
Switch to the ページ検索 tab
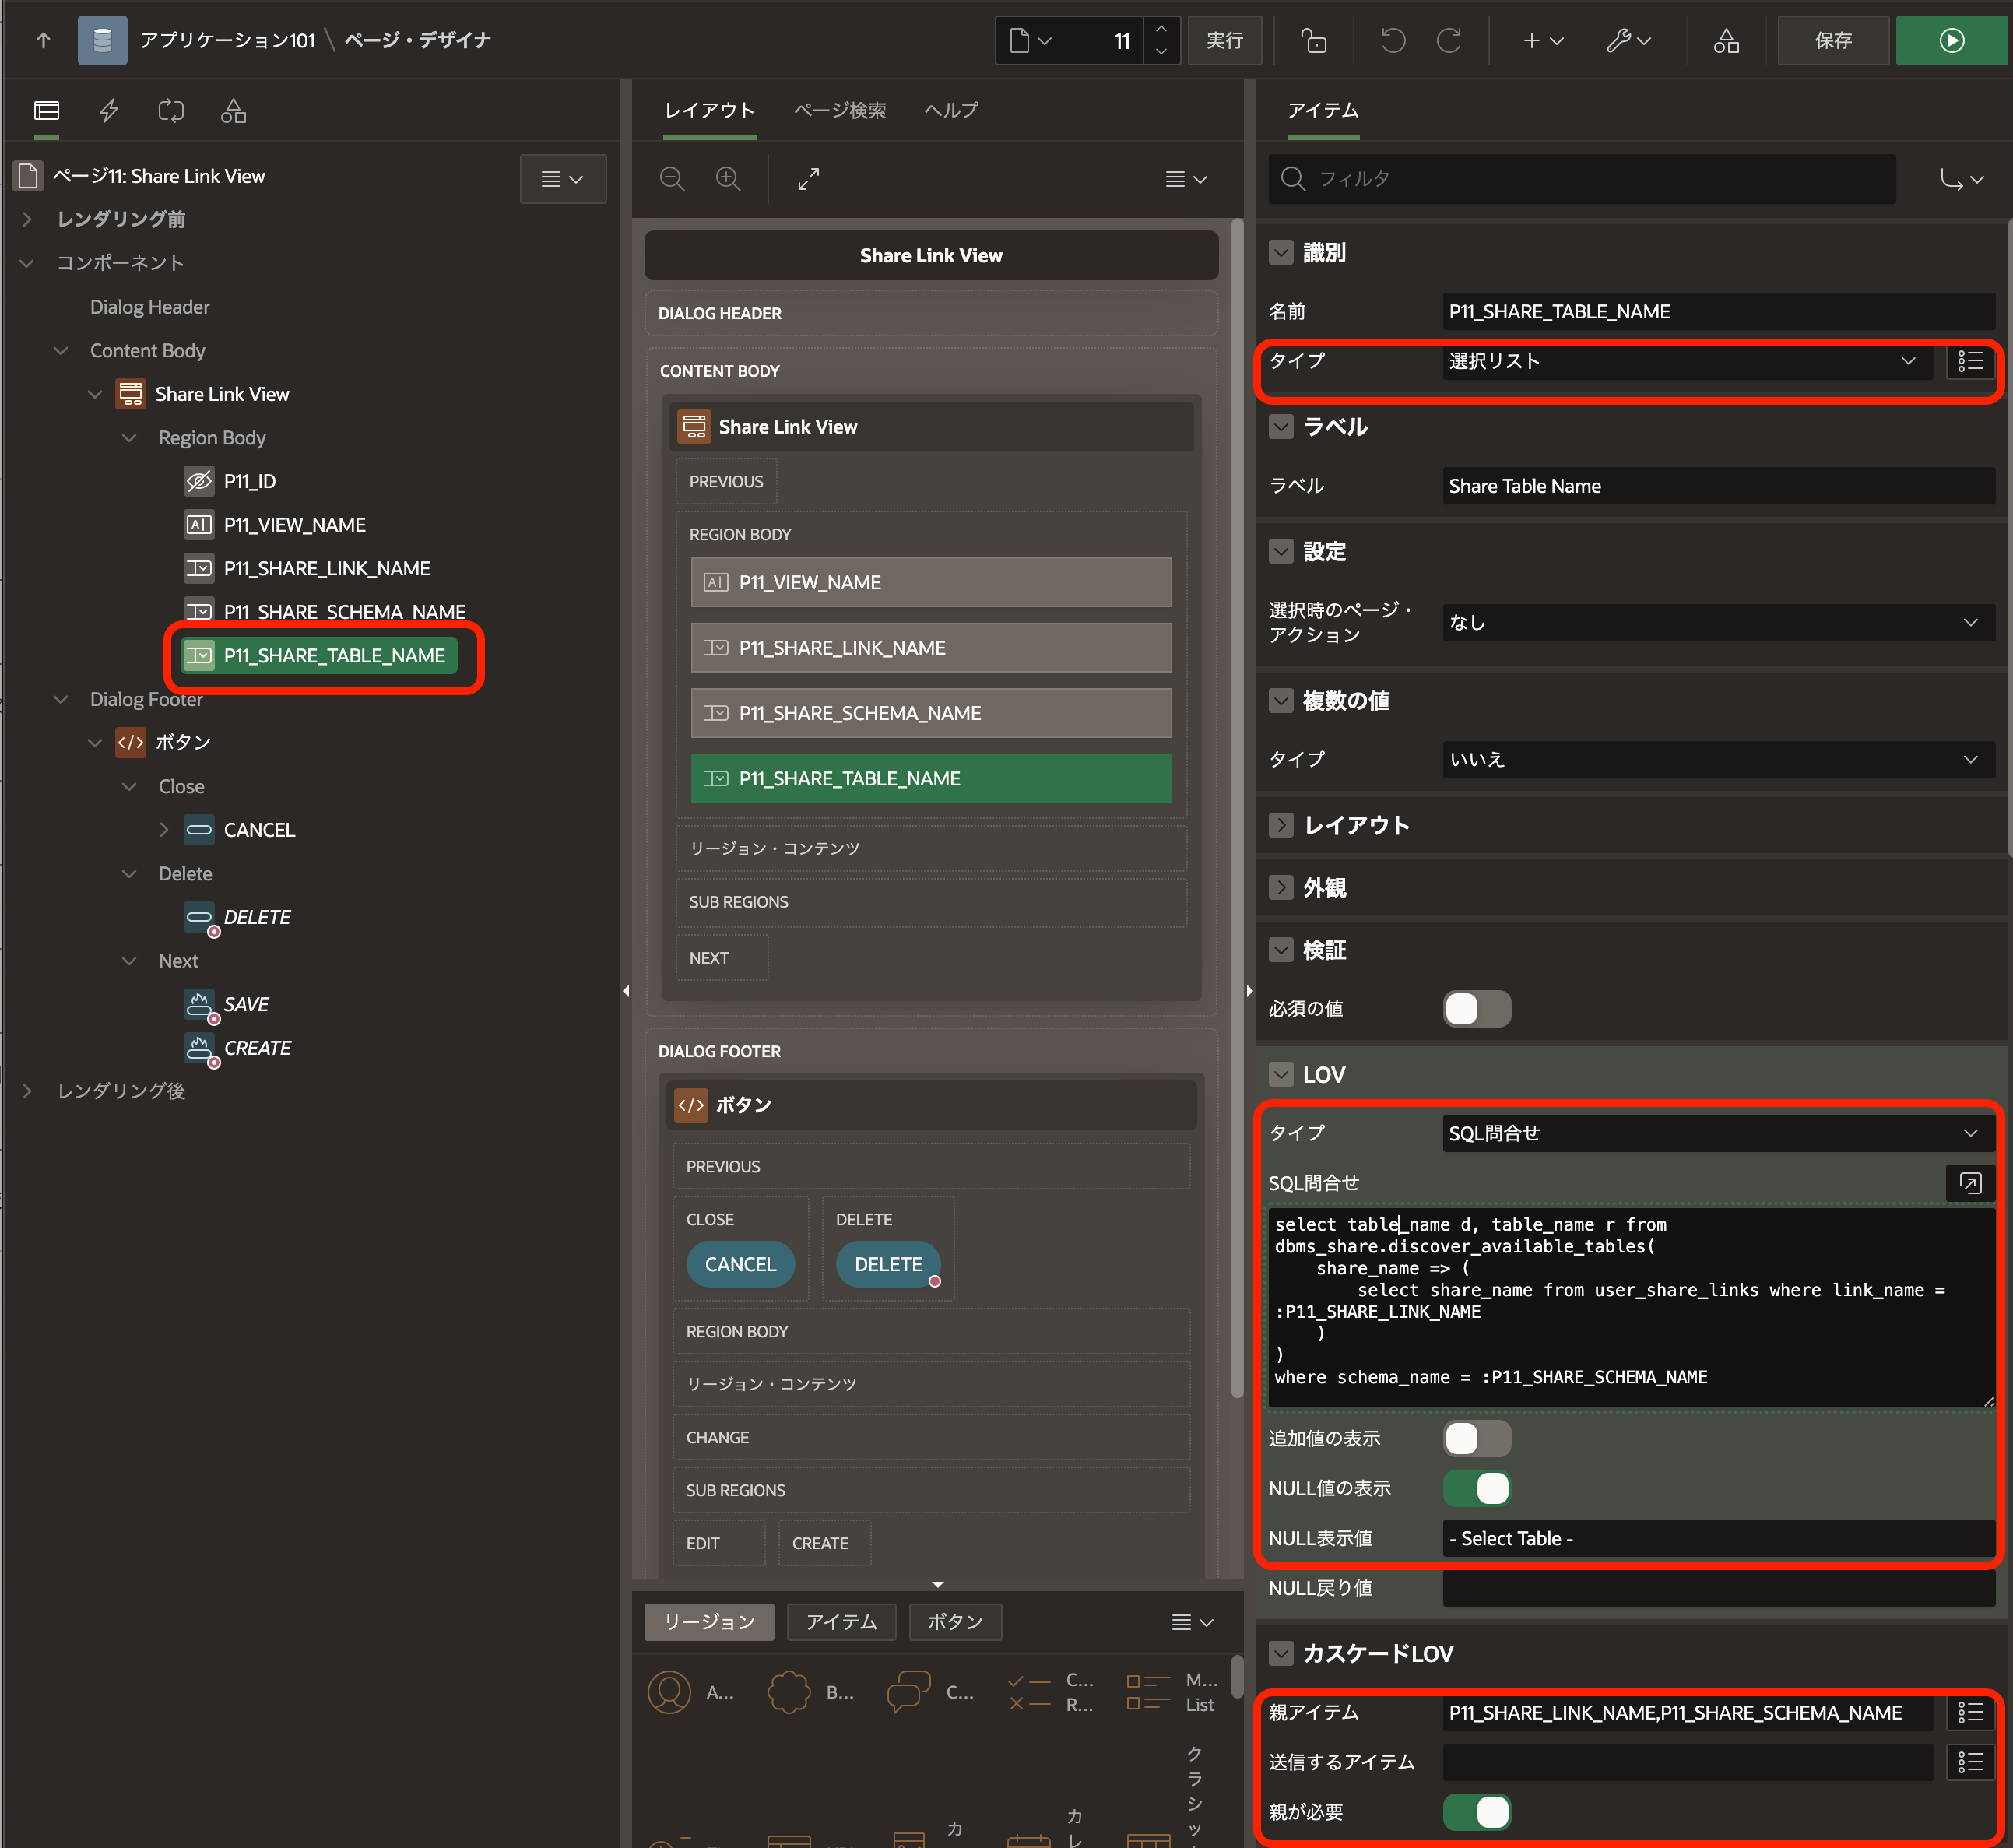(x=839, y=110)
